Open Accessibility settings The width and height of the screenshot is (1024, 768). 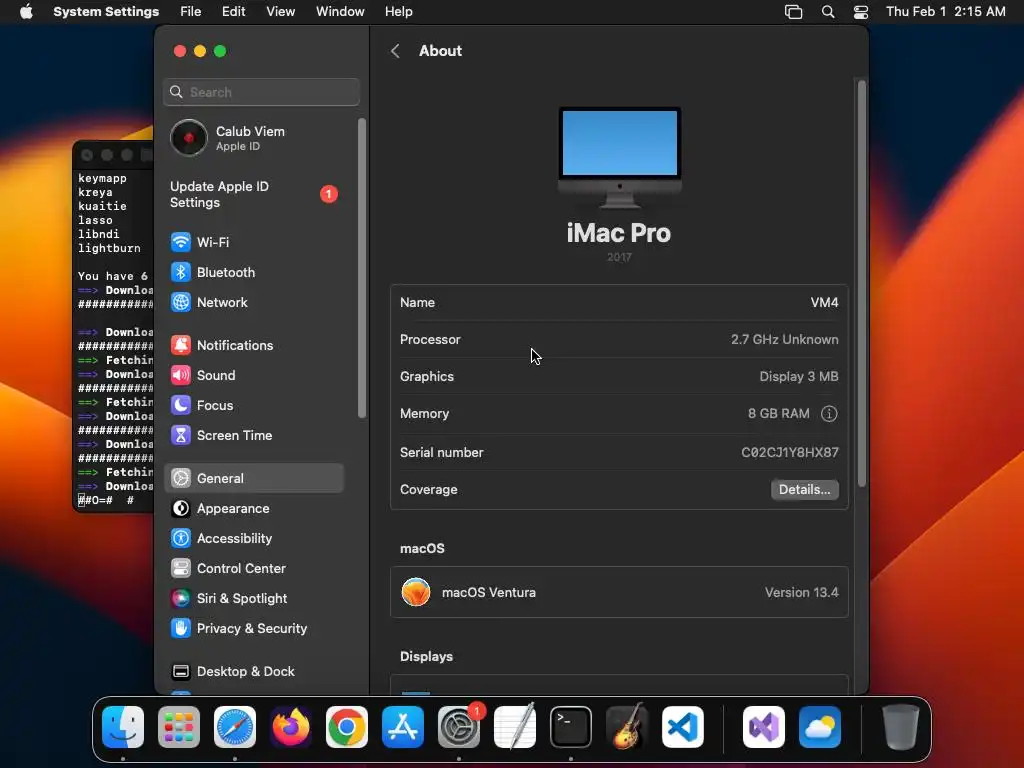point(253,538)
